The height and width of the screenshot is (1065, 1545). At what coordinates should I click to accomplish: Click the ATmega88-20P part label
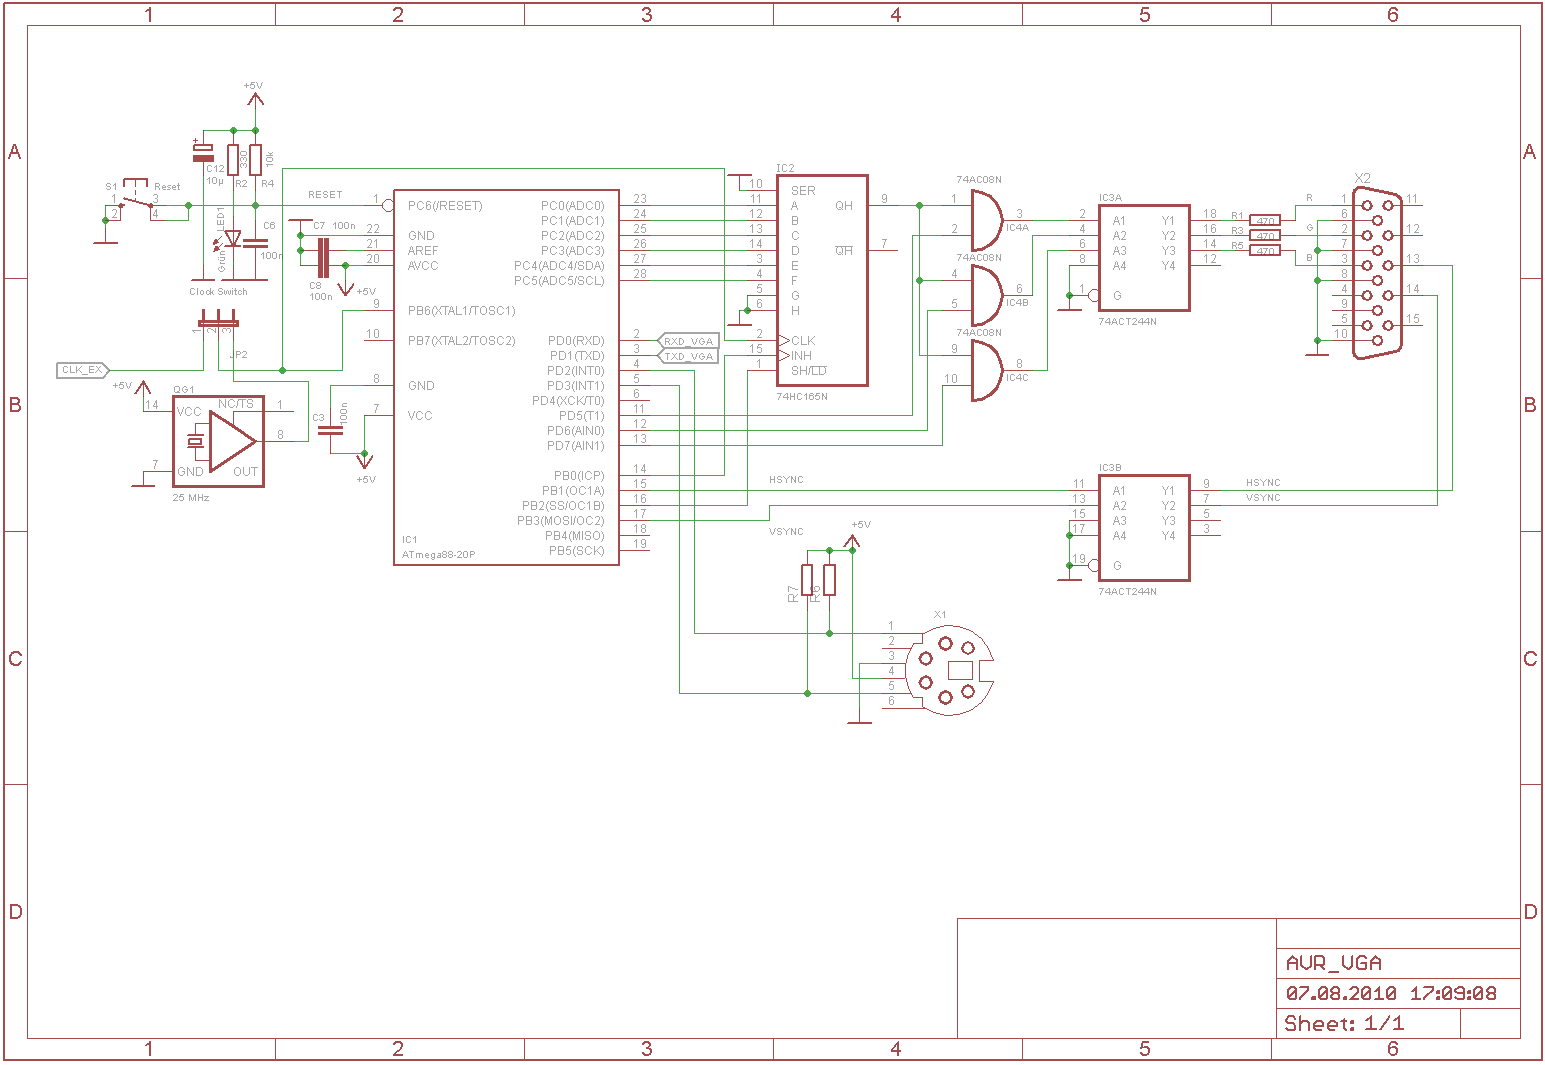click(x=439, y=554)
